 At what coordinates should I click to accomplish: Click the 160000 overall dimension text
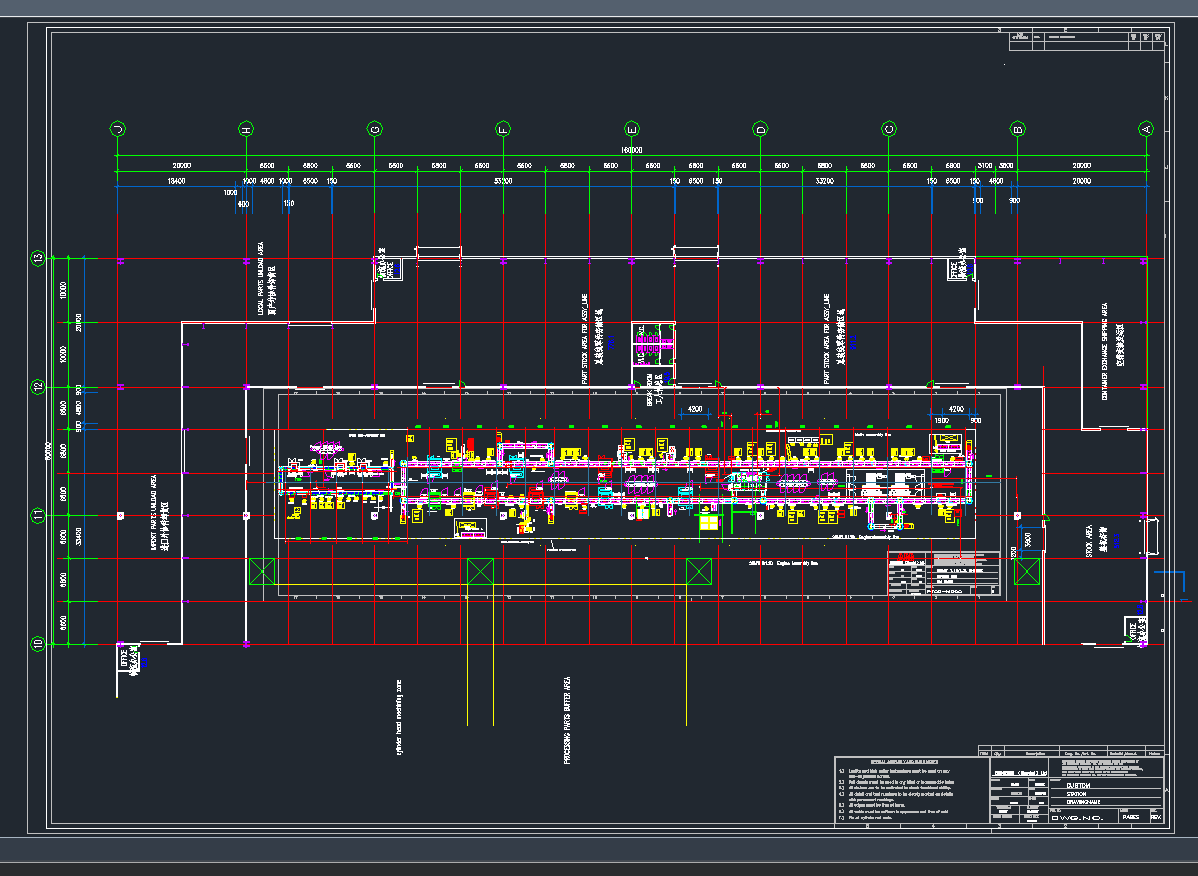pos(631,150)
